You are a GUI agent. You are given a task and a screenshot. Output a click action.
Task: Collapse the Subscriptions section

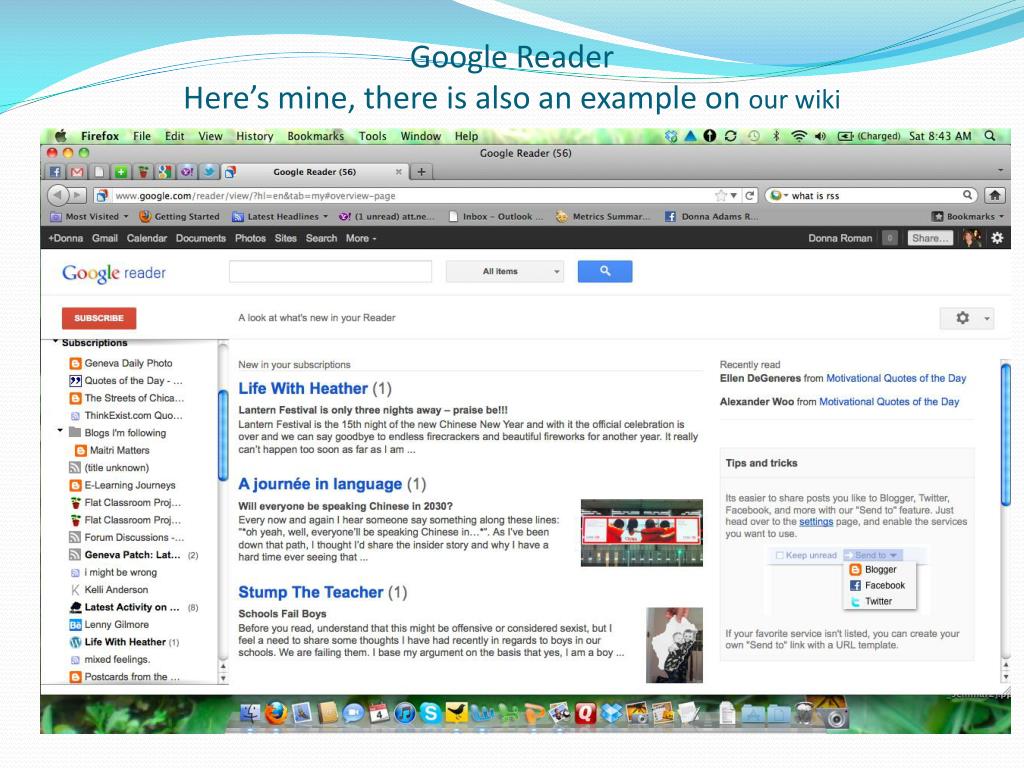tap(56, 342)
